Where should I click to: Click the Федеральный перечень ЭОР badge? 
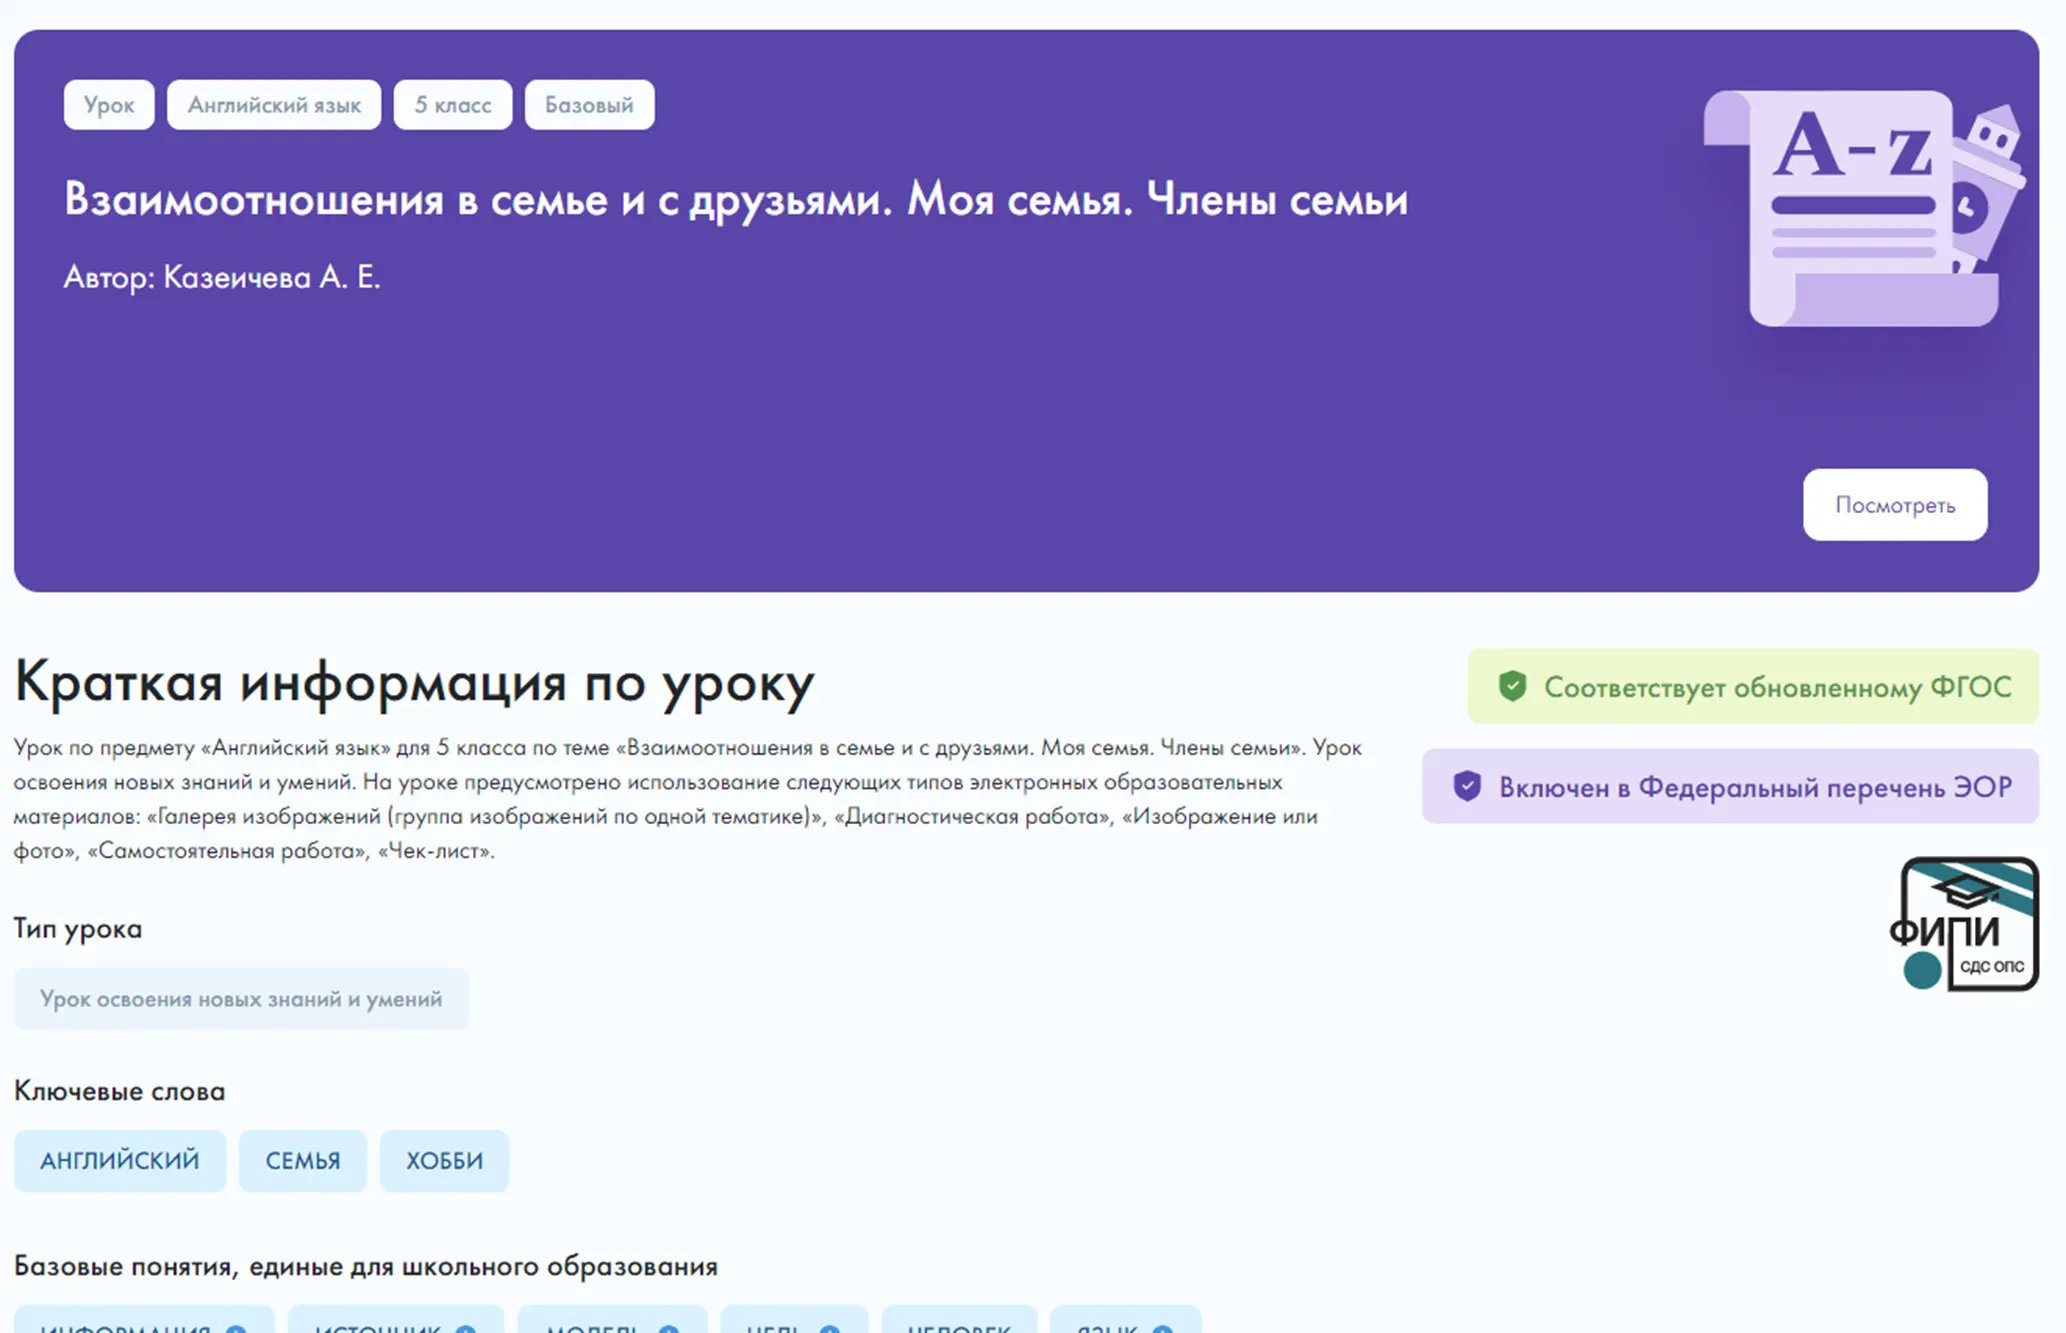(x=1730, y=787)
